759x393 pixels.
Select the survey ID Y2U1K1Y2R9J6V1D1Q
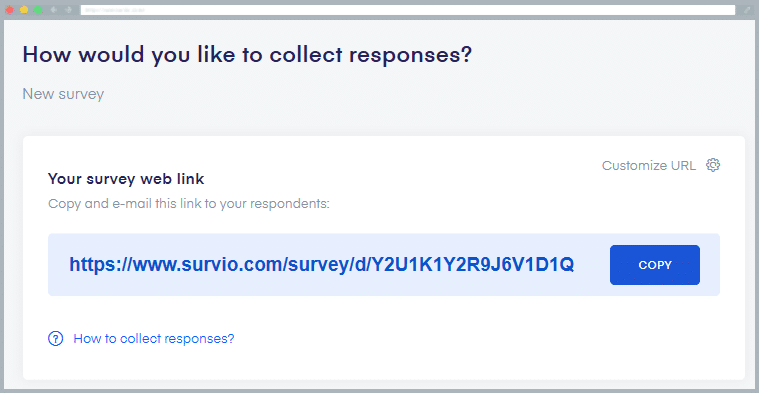(472, 265)
